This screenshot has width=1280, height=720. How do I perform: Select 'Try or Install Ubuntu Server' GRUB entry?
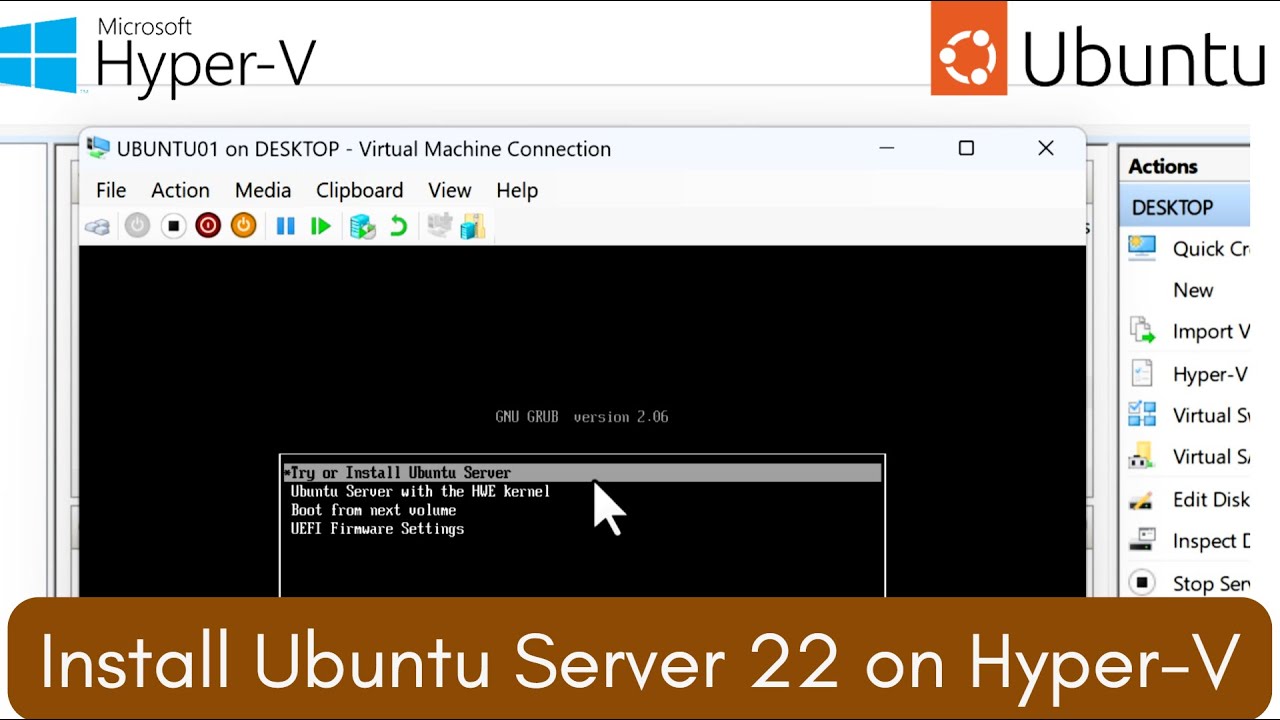tap(583, 472)
